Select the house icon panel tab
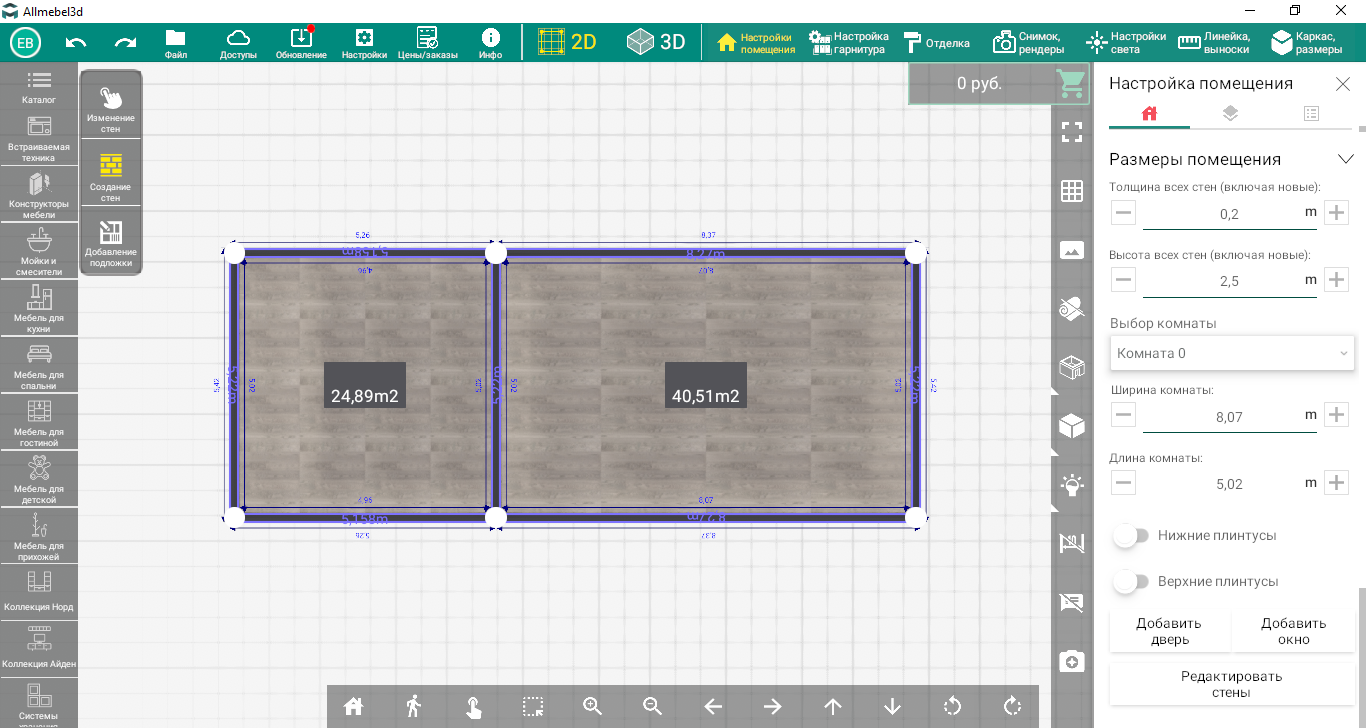Image resolution: width=1366 pixels, height=728 pixels. (1149, 113)
